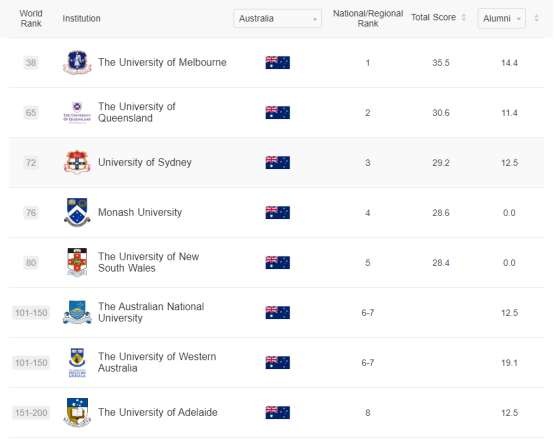Open the Monash University link
Image resolution: width=554 pixels, height=439 pixels.
pyautogui.click(x=140, y=212)
